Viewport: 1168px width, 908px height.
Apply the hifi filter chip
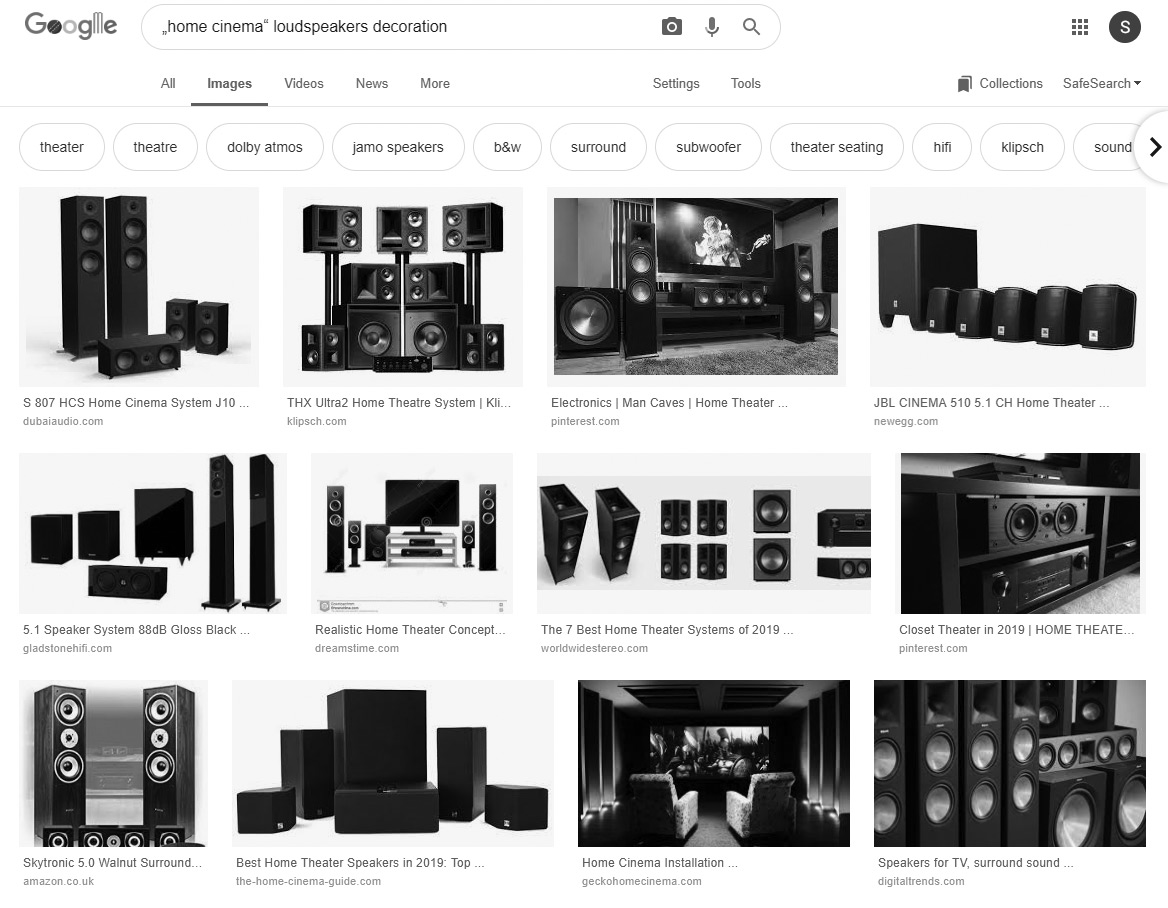point(942,147)
